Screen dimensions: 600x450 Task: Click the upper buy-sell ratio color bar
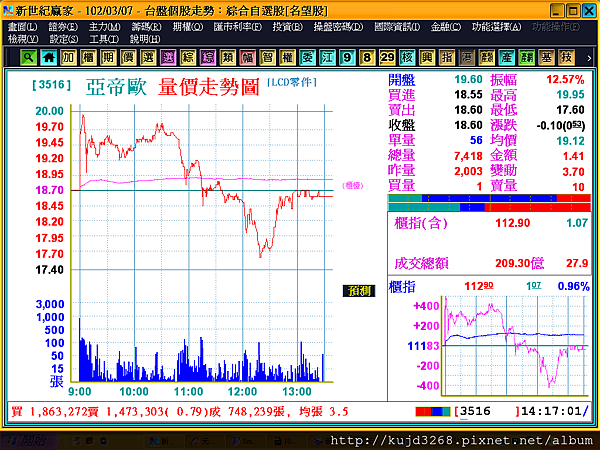click(489, 198)
